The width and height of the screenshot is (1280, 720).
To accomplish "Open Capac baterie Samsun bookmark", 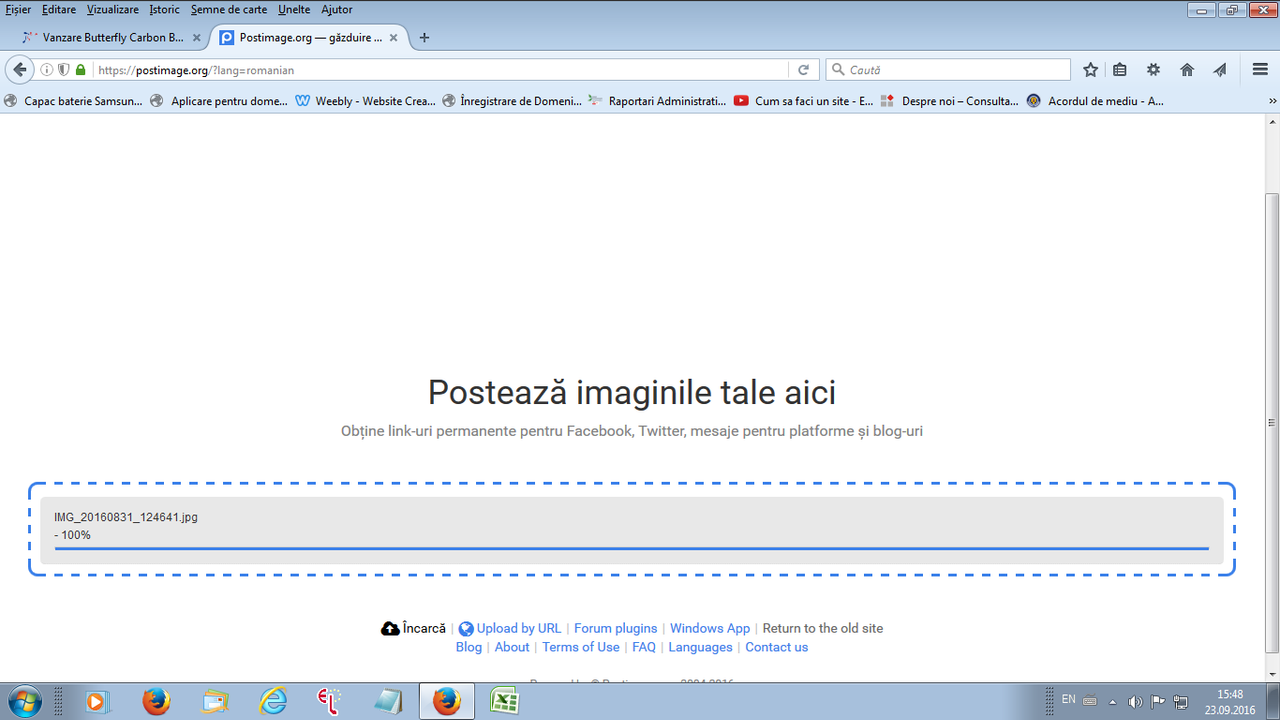I will pos(74,101).
